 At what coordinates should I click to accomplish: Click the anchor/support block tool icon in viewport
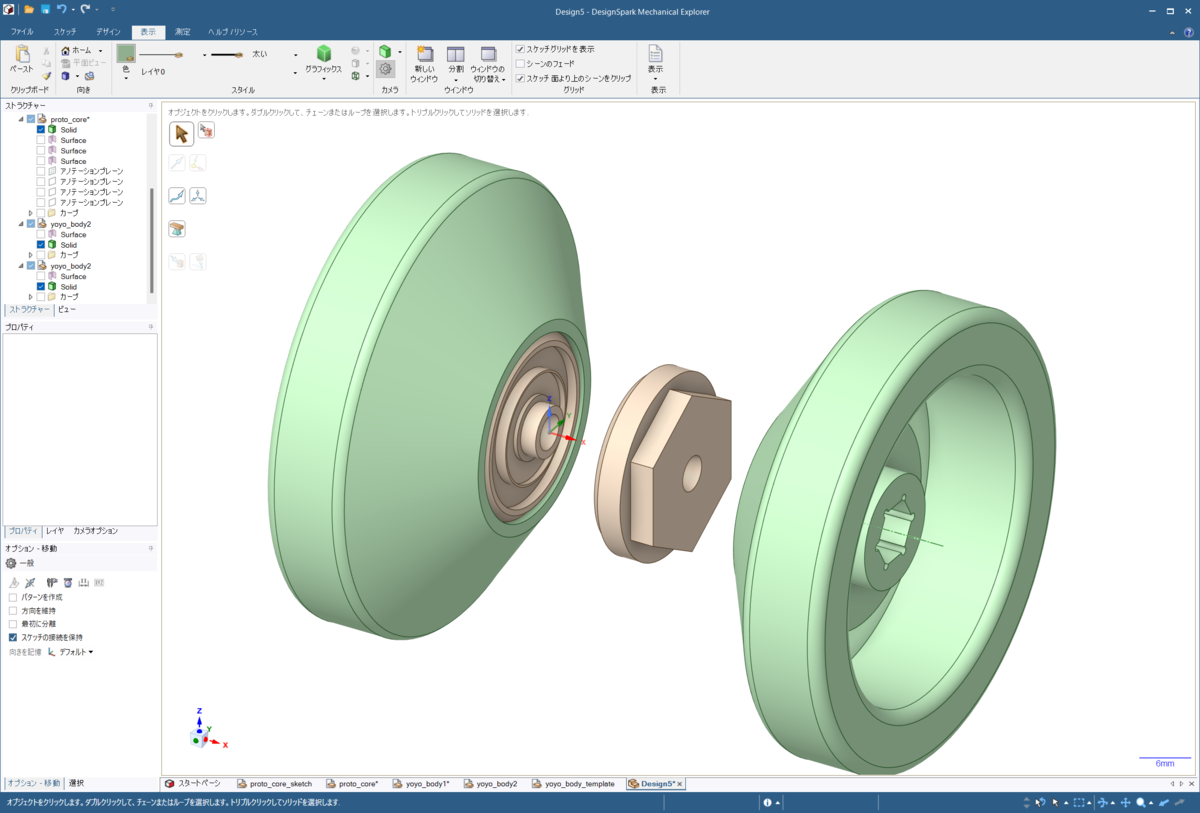tap(177, 229)
